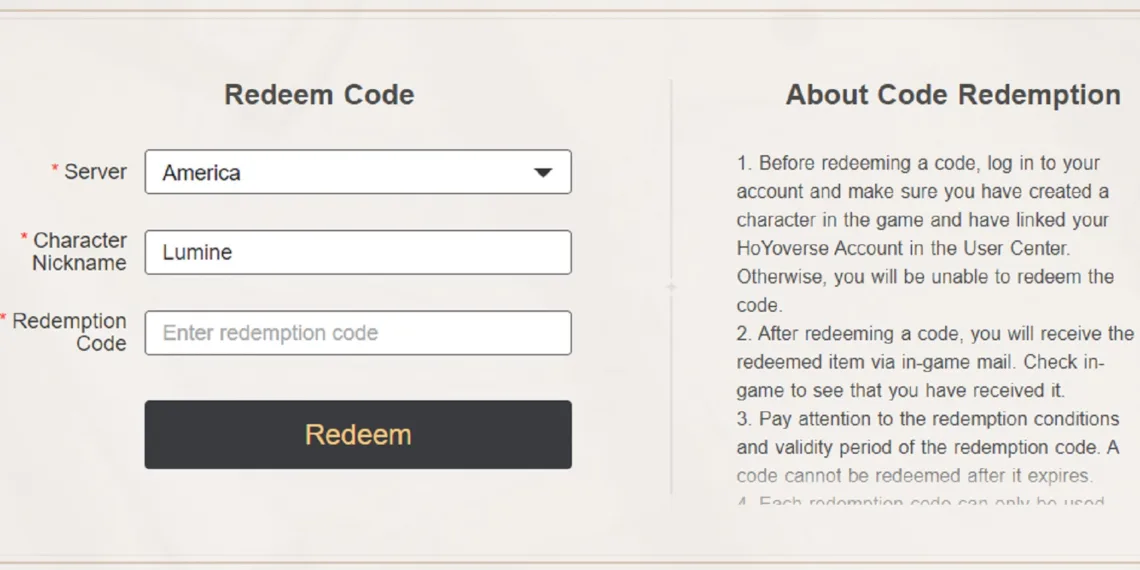
Task: Focus the Character Nickname field containing Lumine
Action: pyautogui.click(x=358, y=252)
